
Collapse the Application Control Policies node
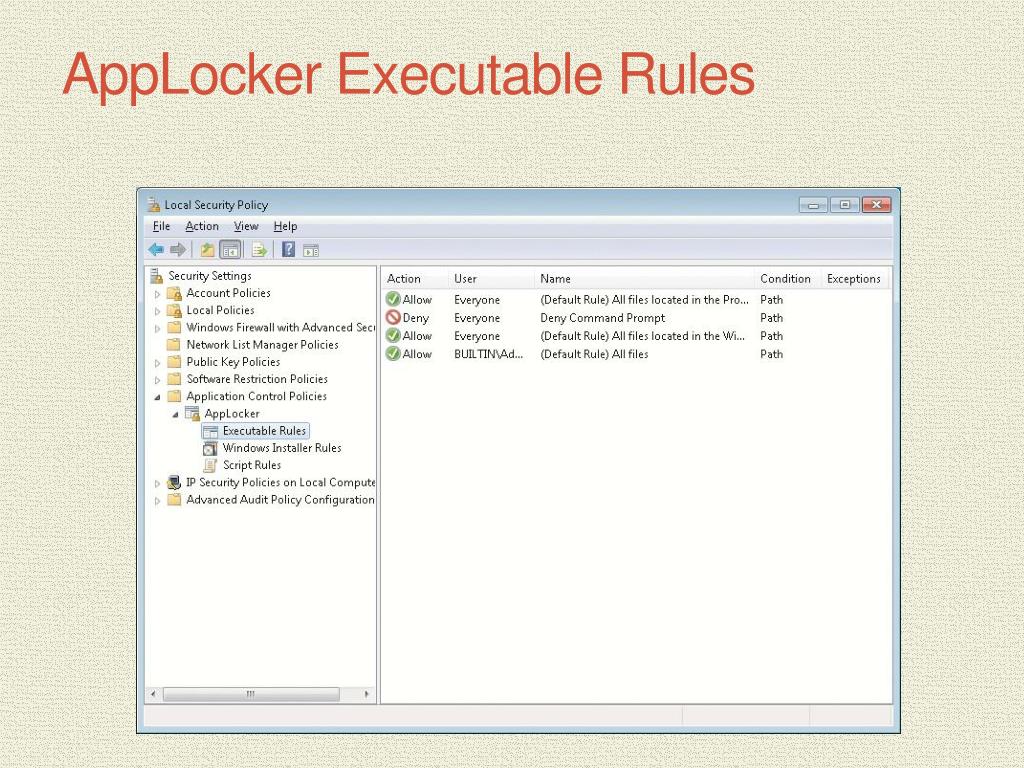coord(157,396)
